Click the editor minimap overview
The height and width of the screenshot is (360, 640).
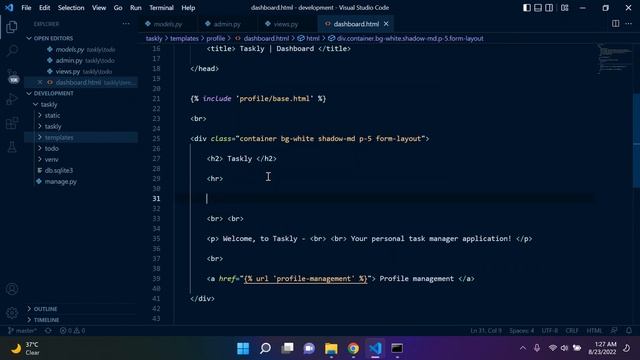point(614,59)
